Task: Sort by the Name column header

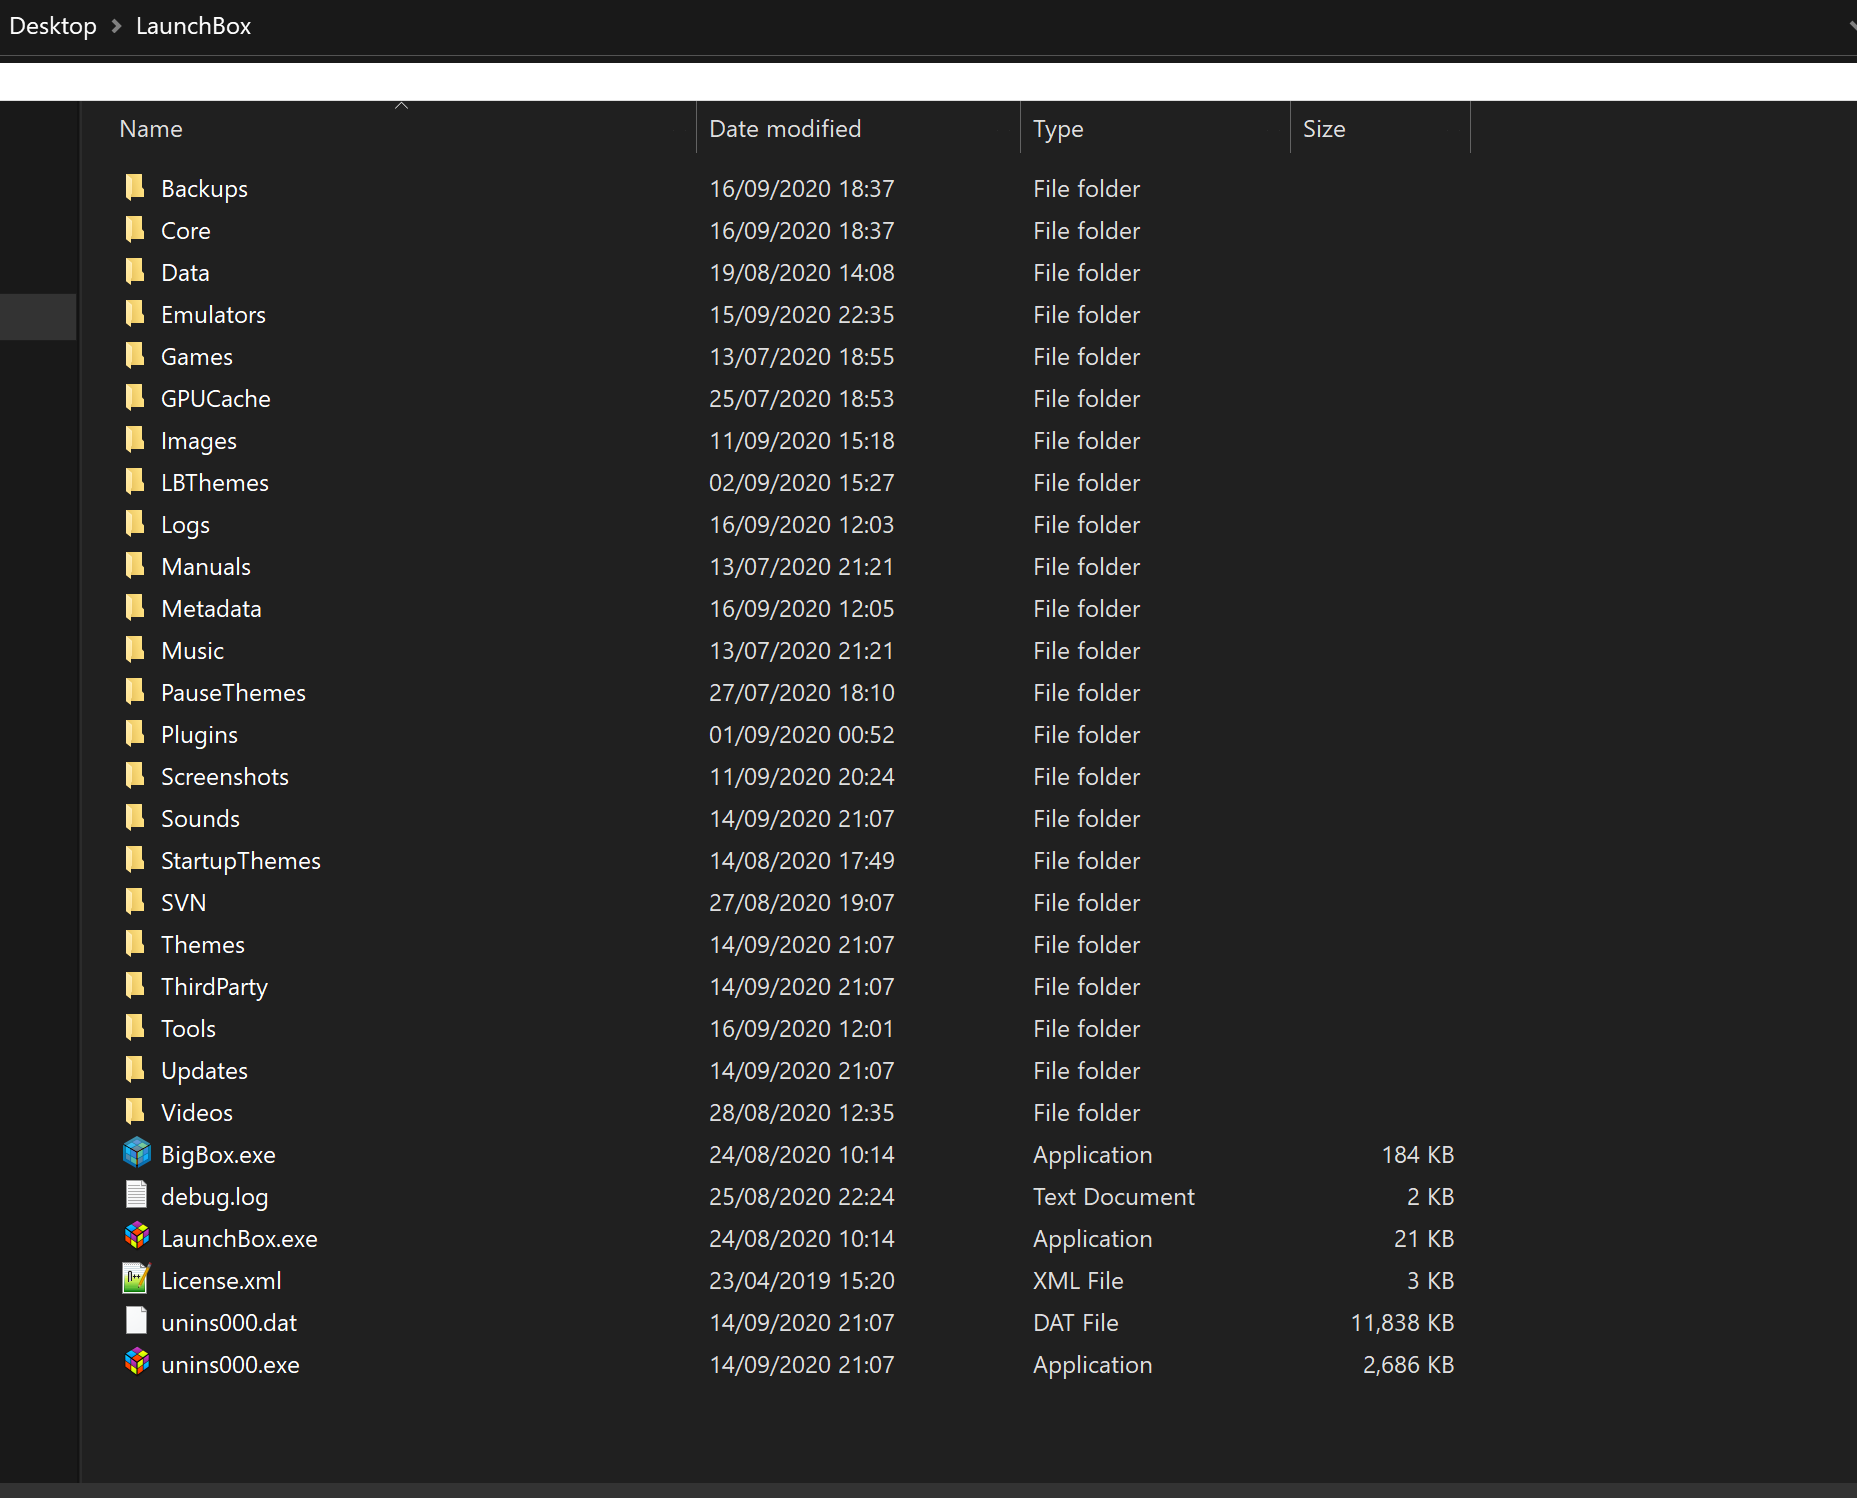Action: pos(151,129)
